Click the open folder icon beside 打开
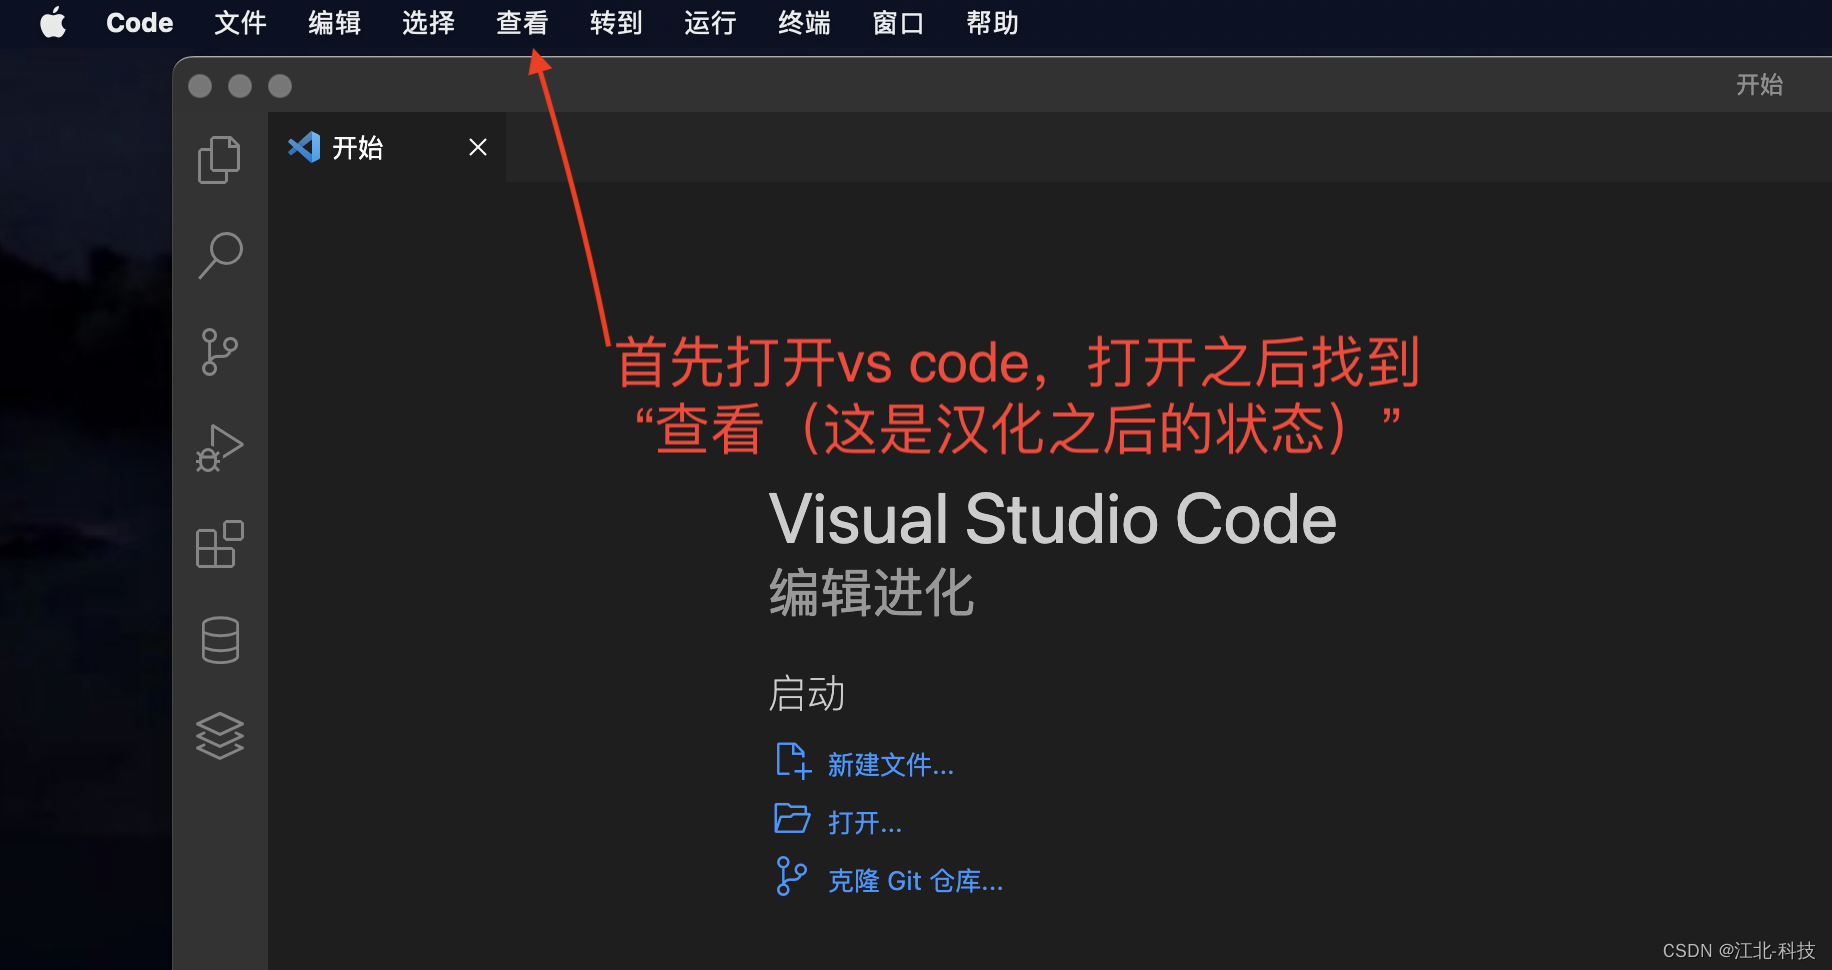 (x=792, y=819)
